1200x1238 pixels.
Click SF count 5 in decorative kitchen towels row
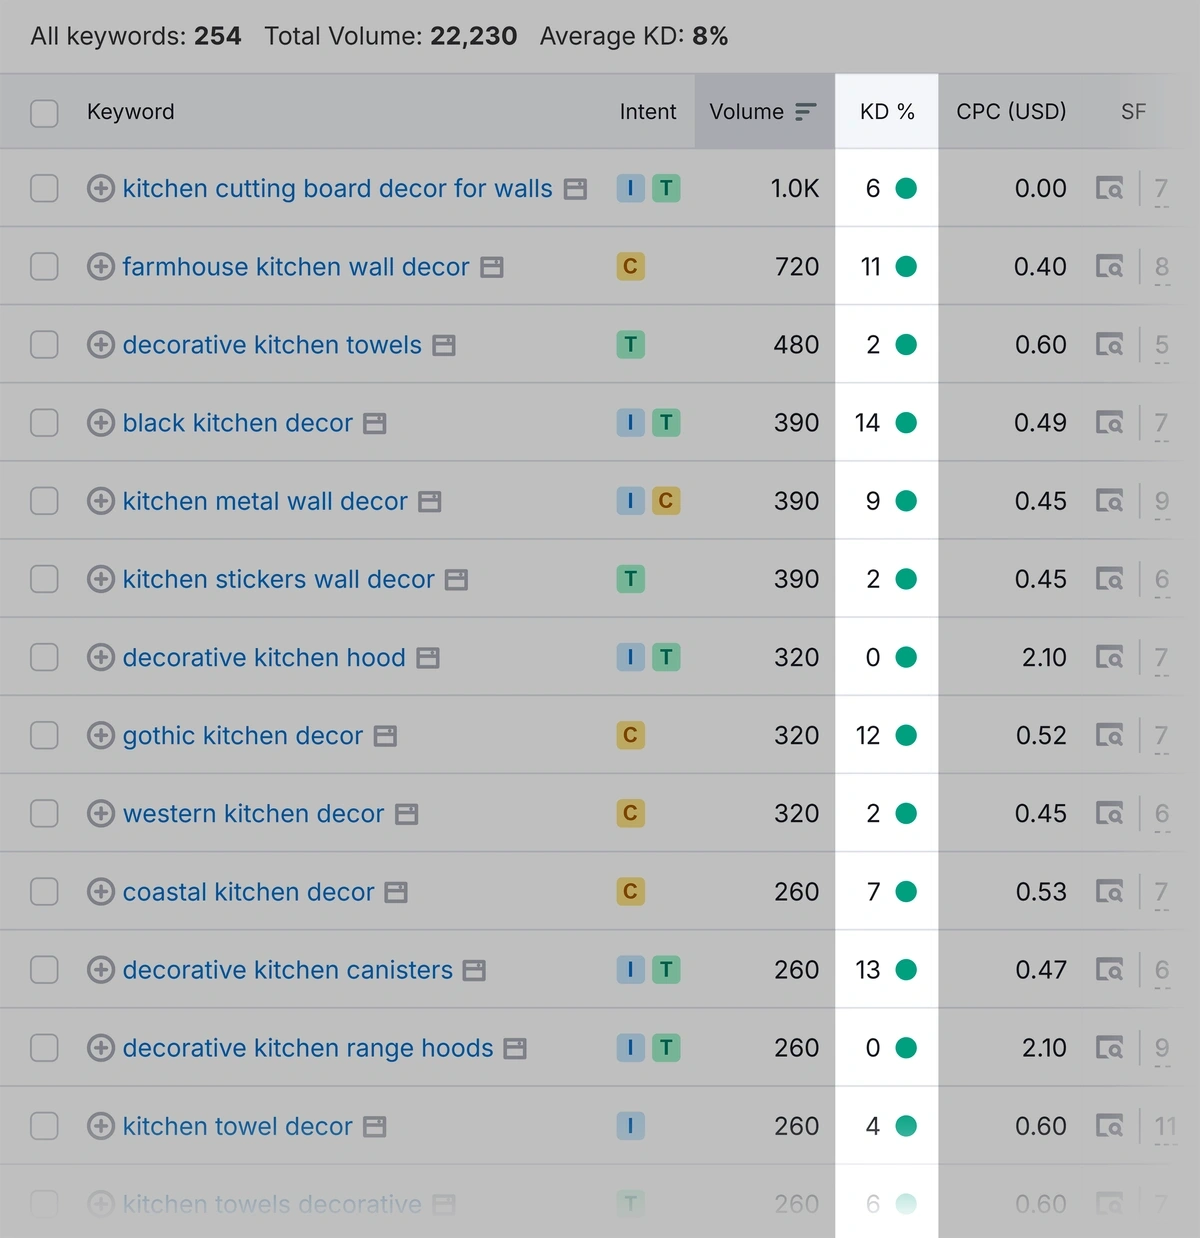(1161, 345)
